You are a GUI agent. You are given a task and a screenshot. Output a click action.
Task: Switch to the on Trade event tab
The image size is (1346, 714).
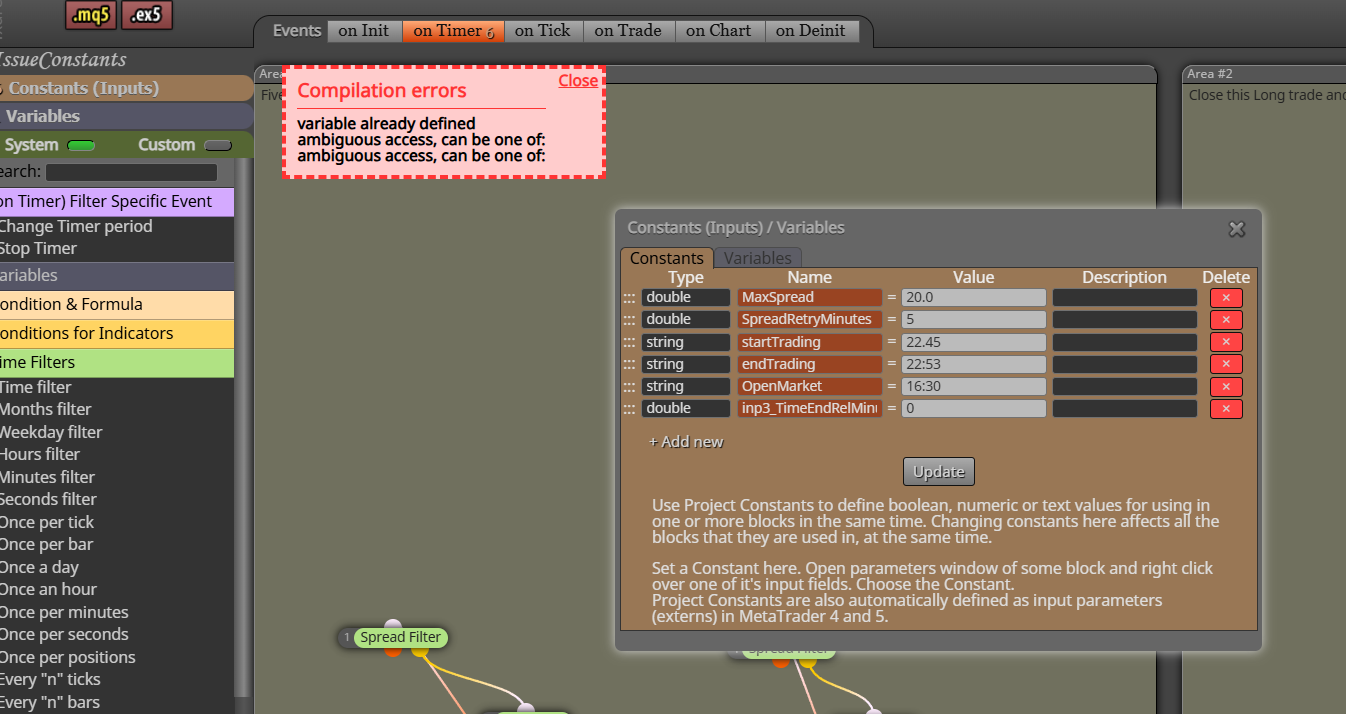click(628, 31)
